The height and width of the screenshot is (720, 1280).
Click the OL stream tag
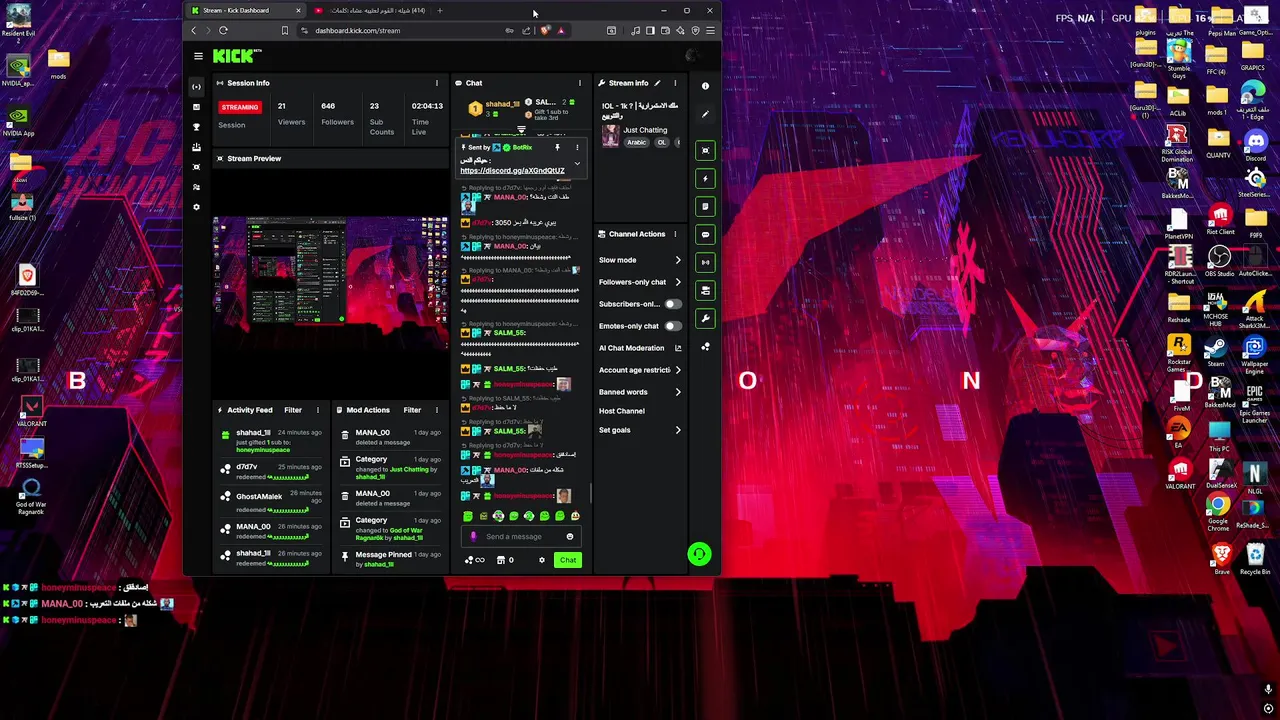coord(661,143)
